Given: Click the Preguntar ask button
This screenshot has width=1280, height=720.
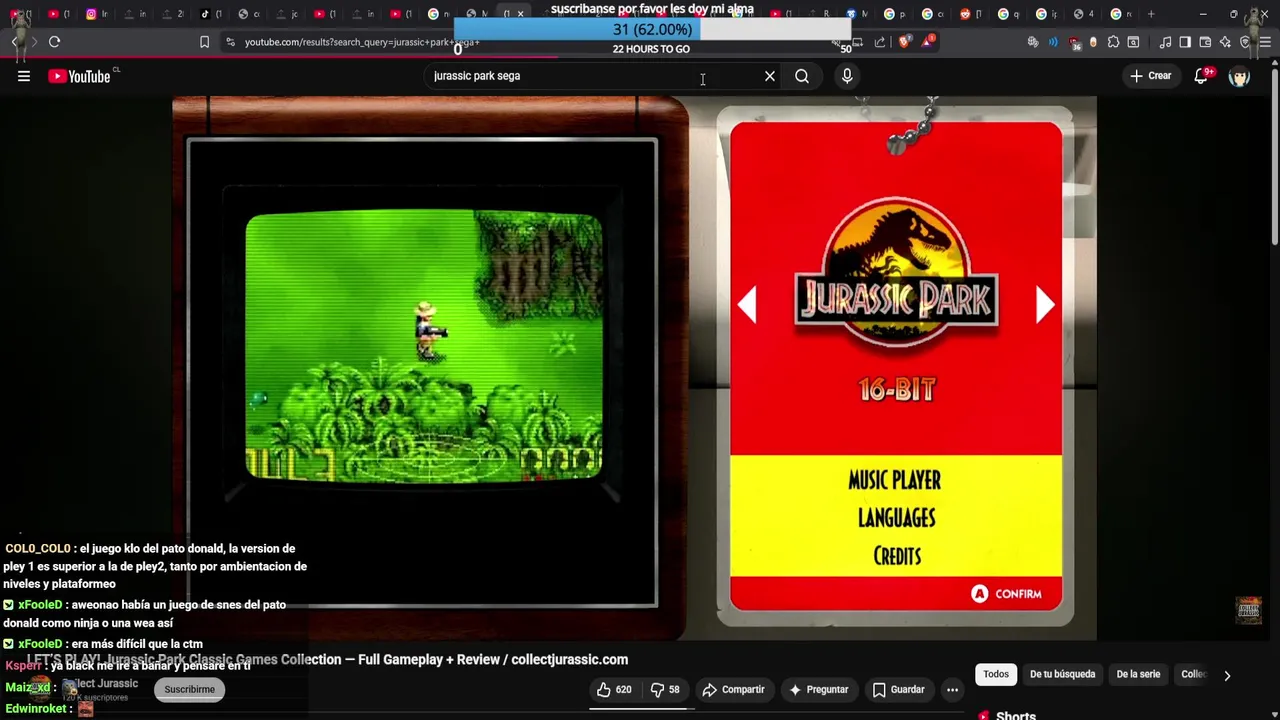Looking at the screenshot, I should 818,689.
